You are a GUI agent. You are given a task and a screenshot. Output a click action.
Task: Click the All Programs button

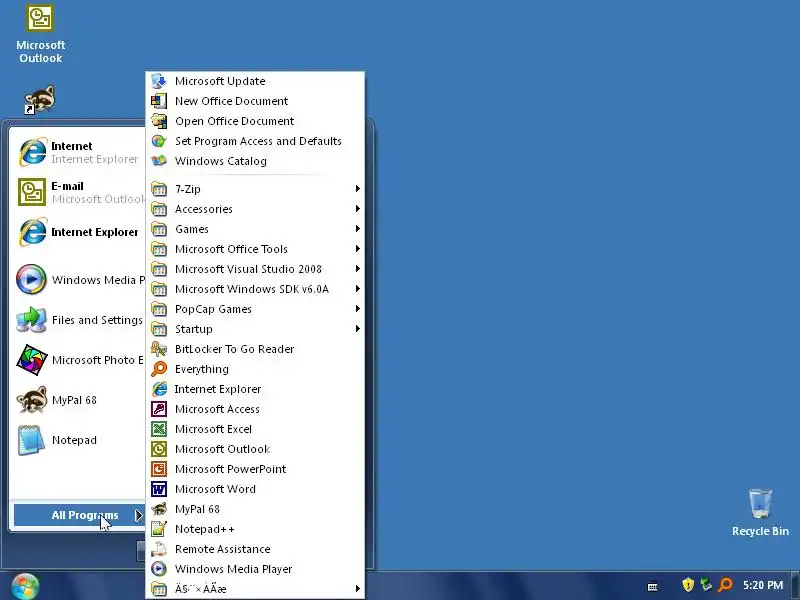coord(79,515)
